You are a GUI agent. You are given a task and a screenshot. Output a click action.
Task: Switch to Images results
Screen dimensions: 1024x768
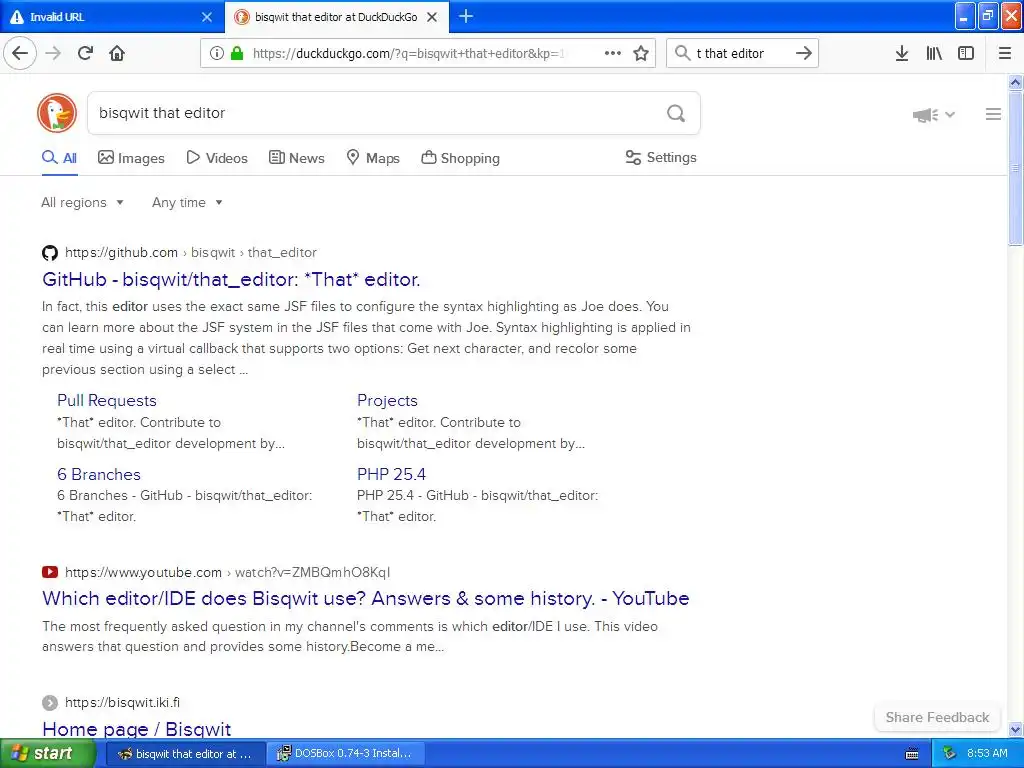point(131,158)
